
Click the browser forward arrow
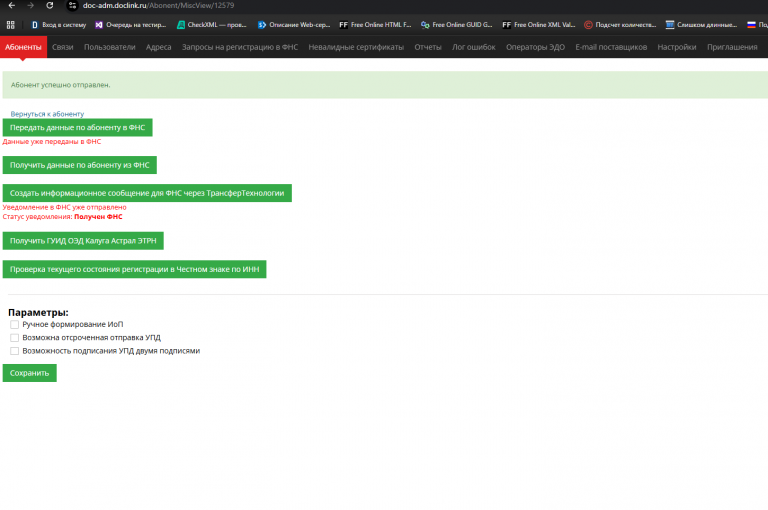(30, 5)
